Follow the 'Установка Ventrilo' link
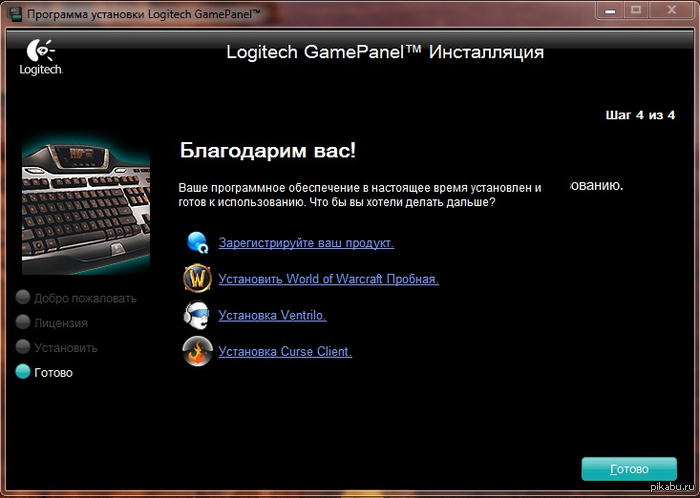 pos(272,315)
